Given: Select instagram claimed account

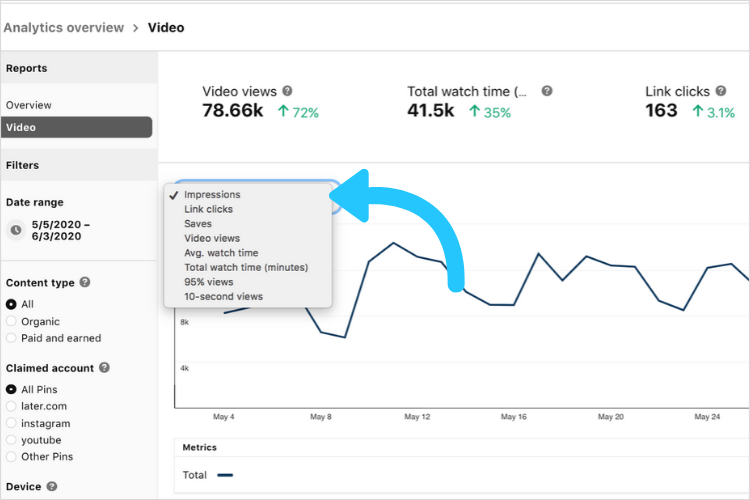Looking at the screenshot, I should pos(11,423).
